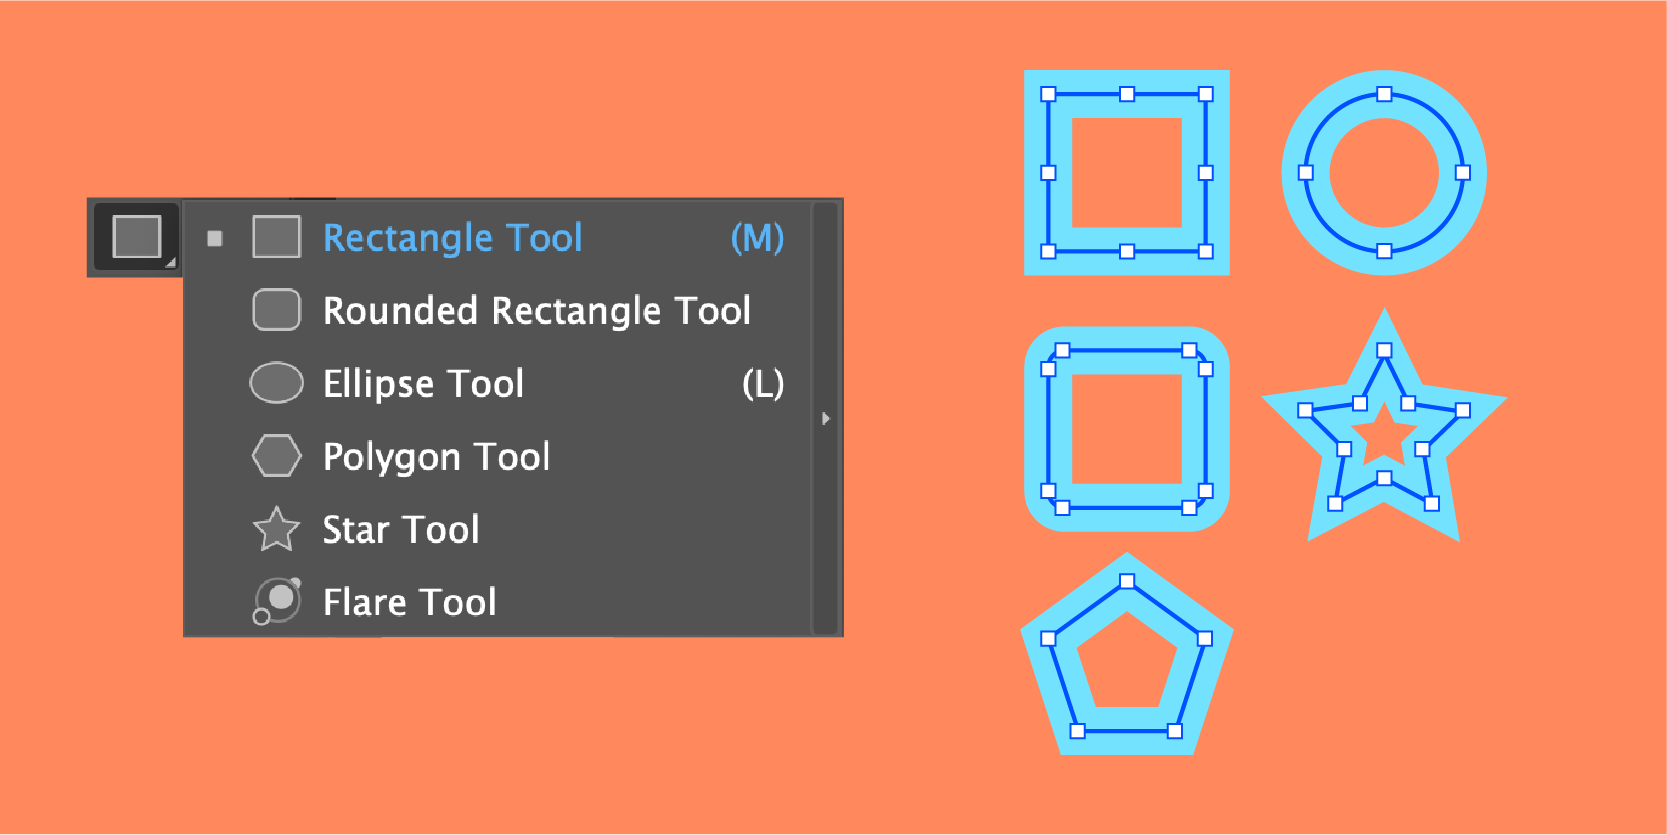Click the tear-off arrow on the flyout edge
Screen dimensions: 1667x835
point(825,418)
